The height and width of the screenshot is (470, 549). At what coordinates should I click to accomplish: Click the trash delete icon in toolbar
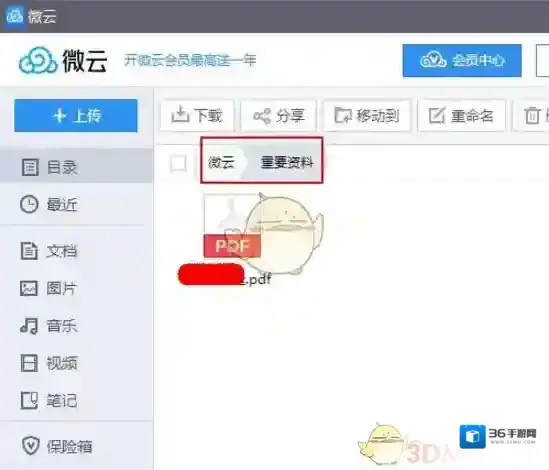(532, 116)
